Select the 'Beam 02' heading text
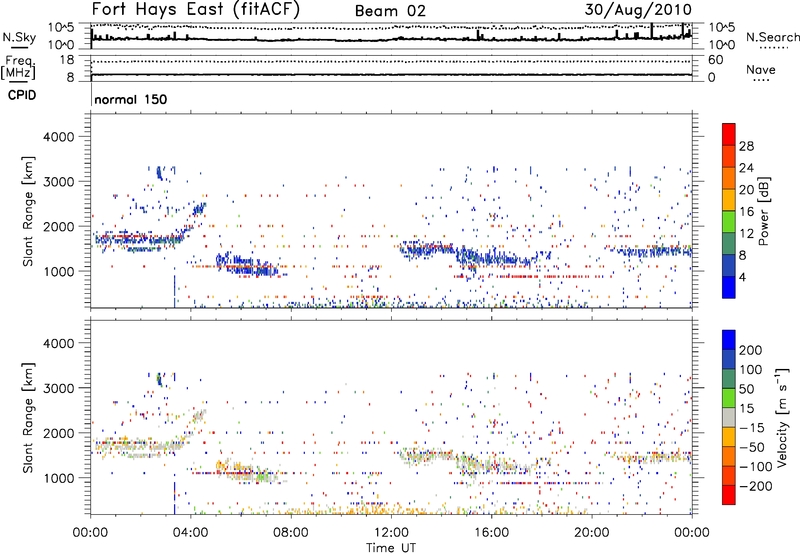This screenshot has height=554, width=800. (x=390, y=11)
